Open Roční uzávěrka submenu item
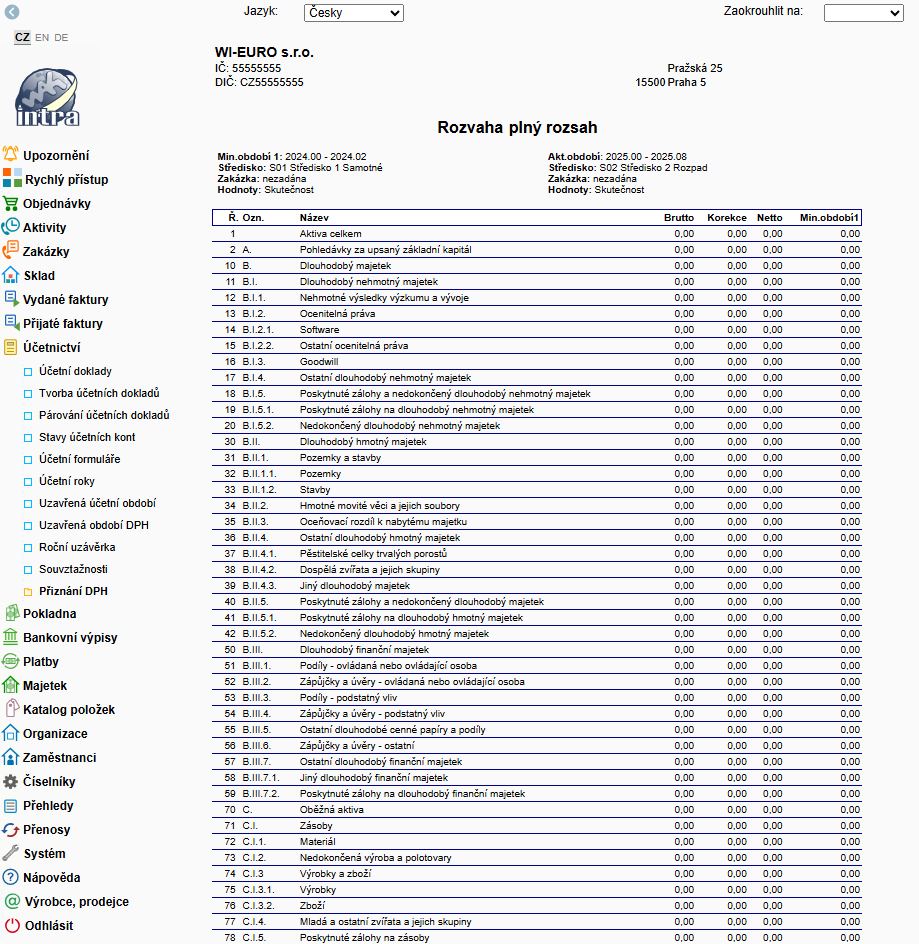 [x=77, y=547]
